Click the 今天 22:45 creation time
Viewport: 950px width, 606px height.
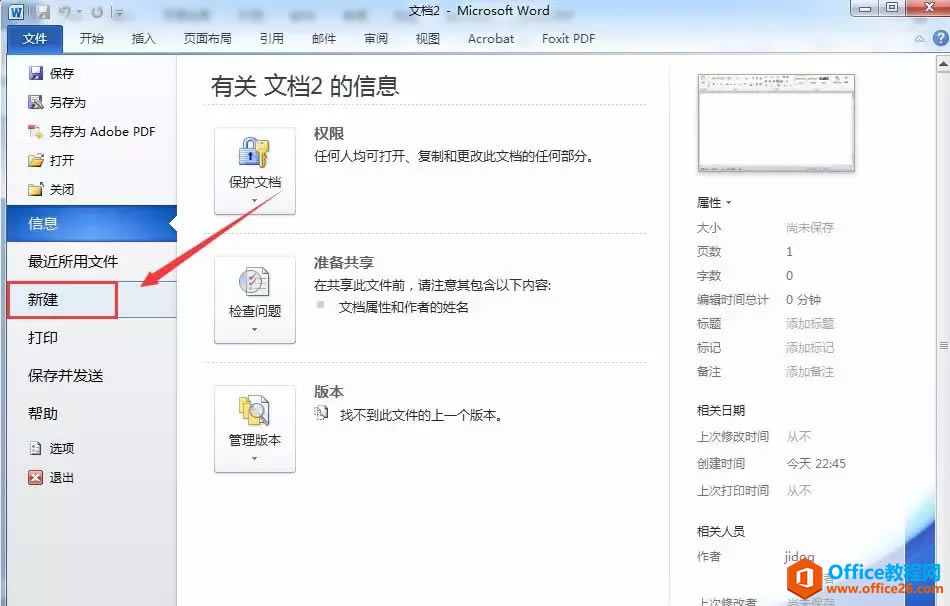(815, 464)
